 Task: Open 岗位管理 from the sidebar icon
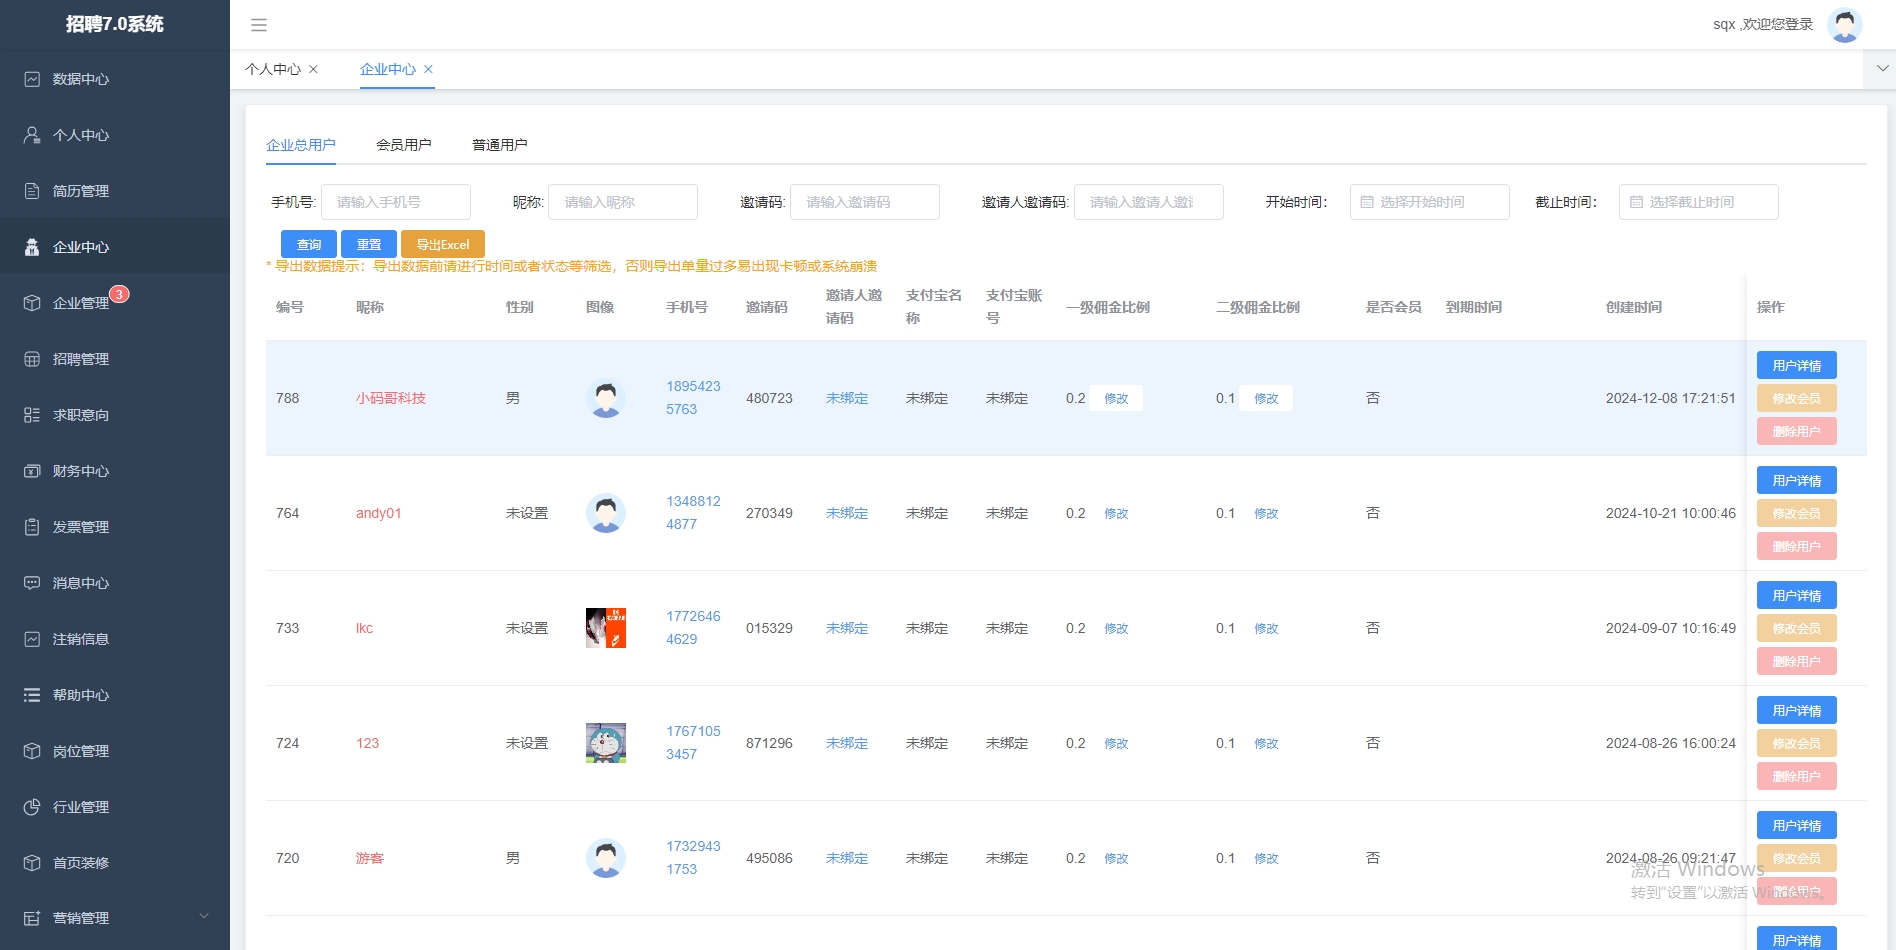click(x=31, y=751)
